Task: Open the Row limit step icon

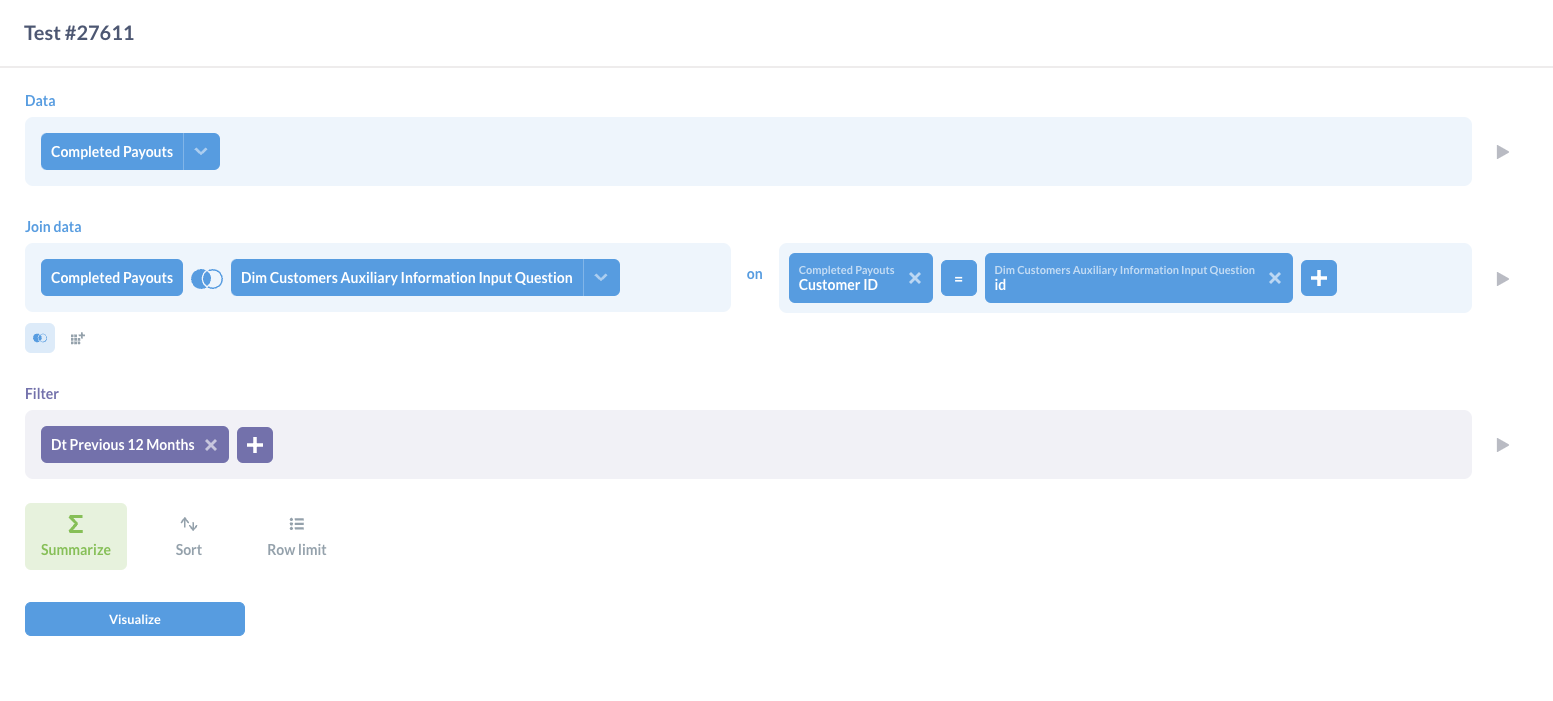Action: click(295, 535)
